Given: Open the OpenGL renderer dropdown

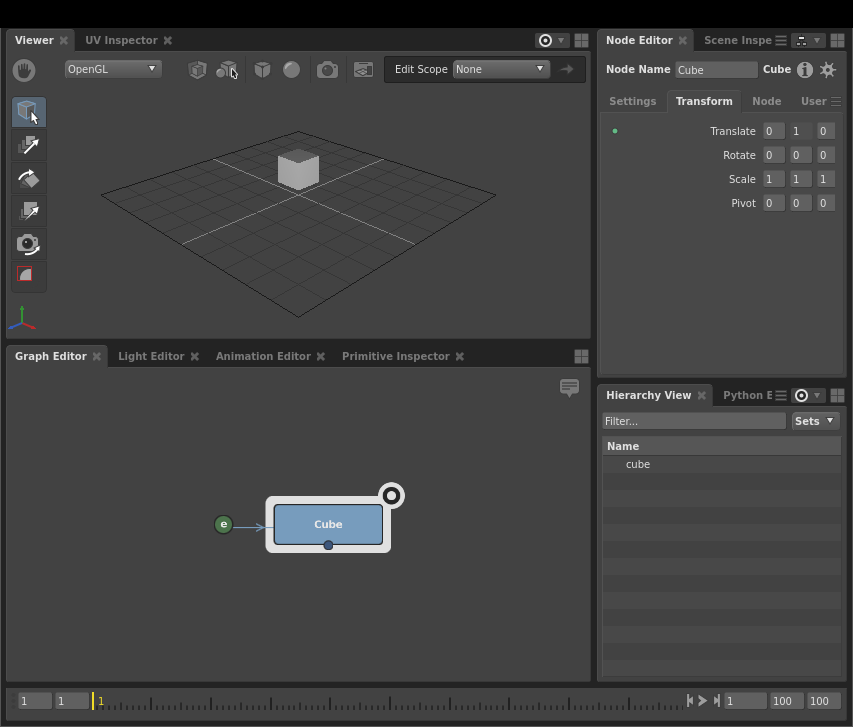Looking at the screenshot, I should point(113,69).
